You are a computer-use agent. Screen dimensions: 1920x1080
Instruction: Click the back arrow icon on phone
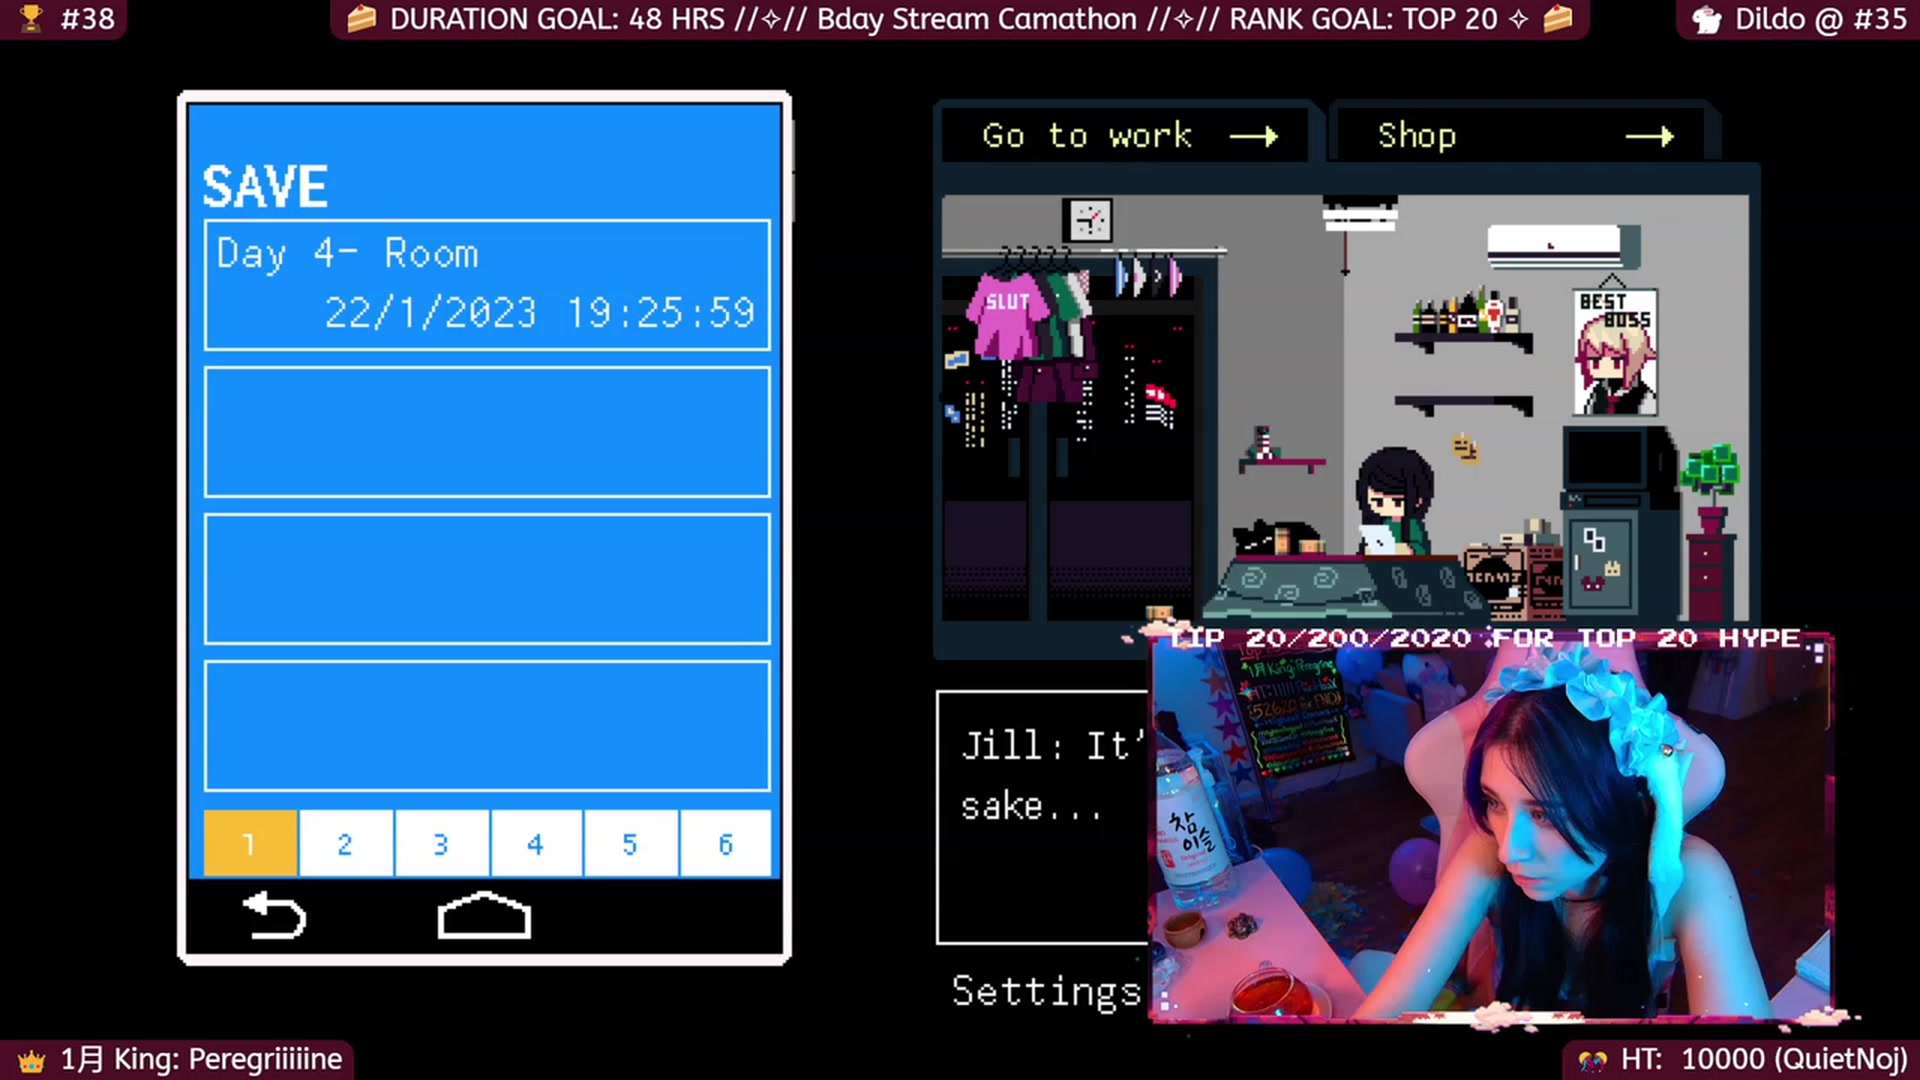click(274, 915)
